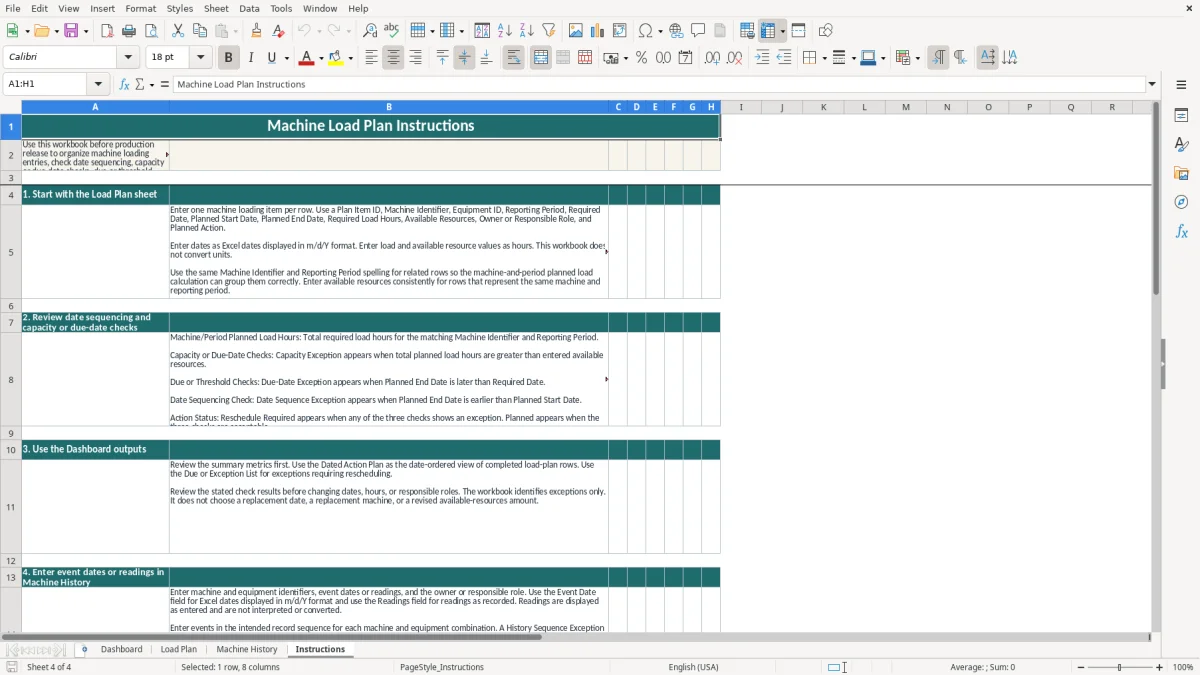Screen dimensions: 1200x675
Task: Apply the red font color swatch
Action: (306, 58)
